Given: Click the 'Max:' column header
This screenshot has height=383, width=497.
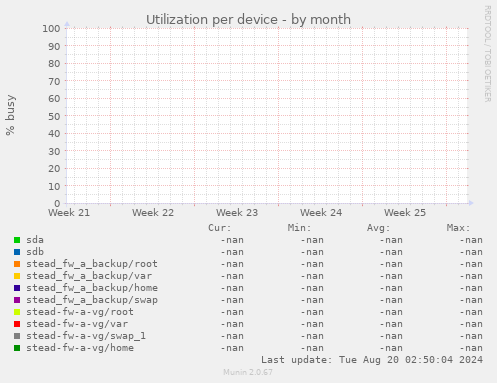Looking at the screenshot, I should [x=458, y=228].
